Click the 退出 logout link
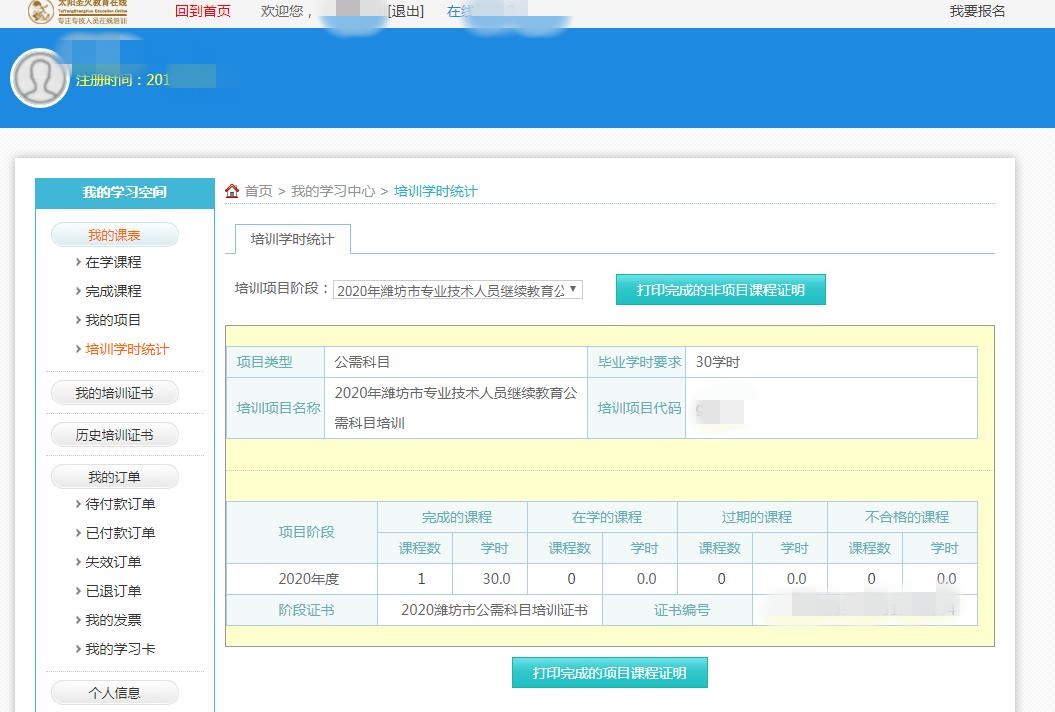Image resolution: width=1055 pixels, height=712 pixels. tap(405, 11)
